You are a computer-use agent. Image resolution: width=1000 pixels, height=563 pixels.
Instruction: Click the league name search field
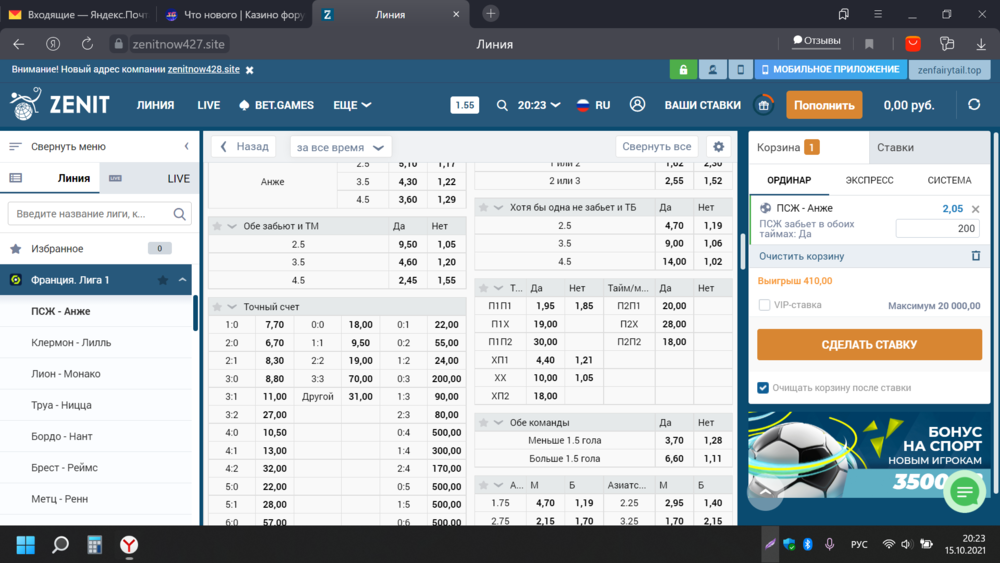coord(99,214)
